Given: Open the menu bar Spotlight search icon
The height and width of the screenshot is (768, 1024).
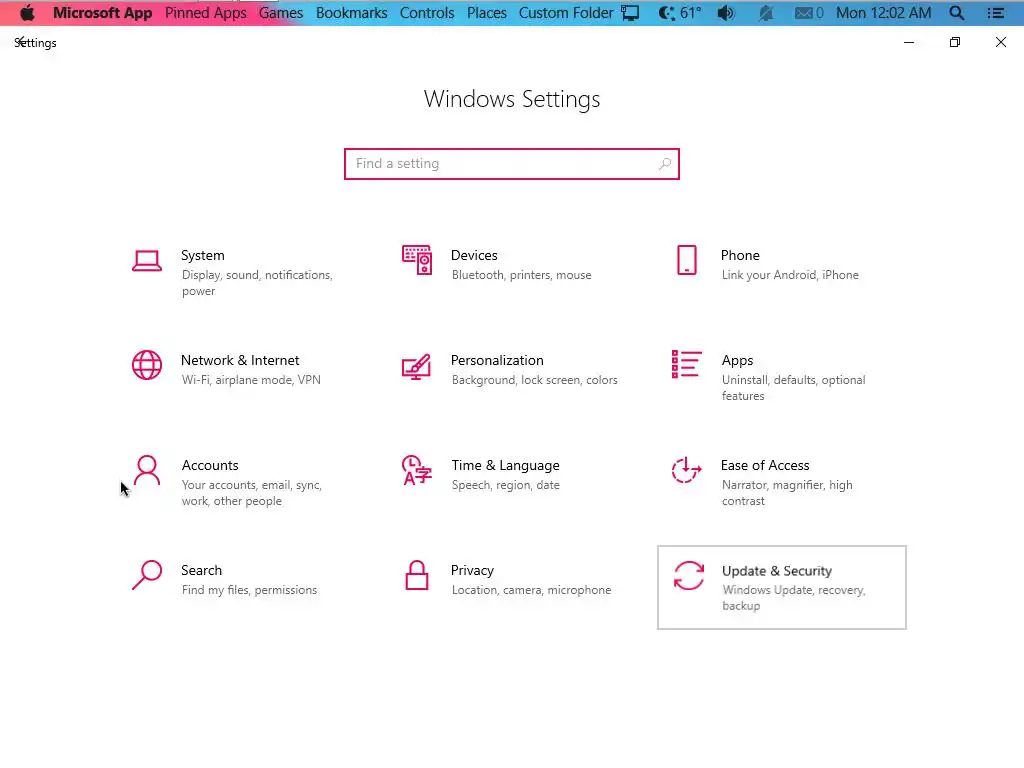Looking at the screenshot, I should pos(957,13).
